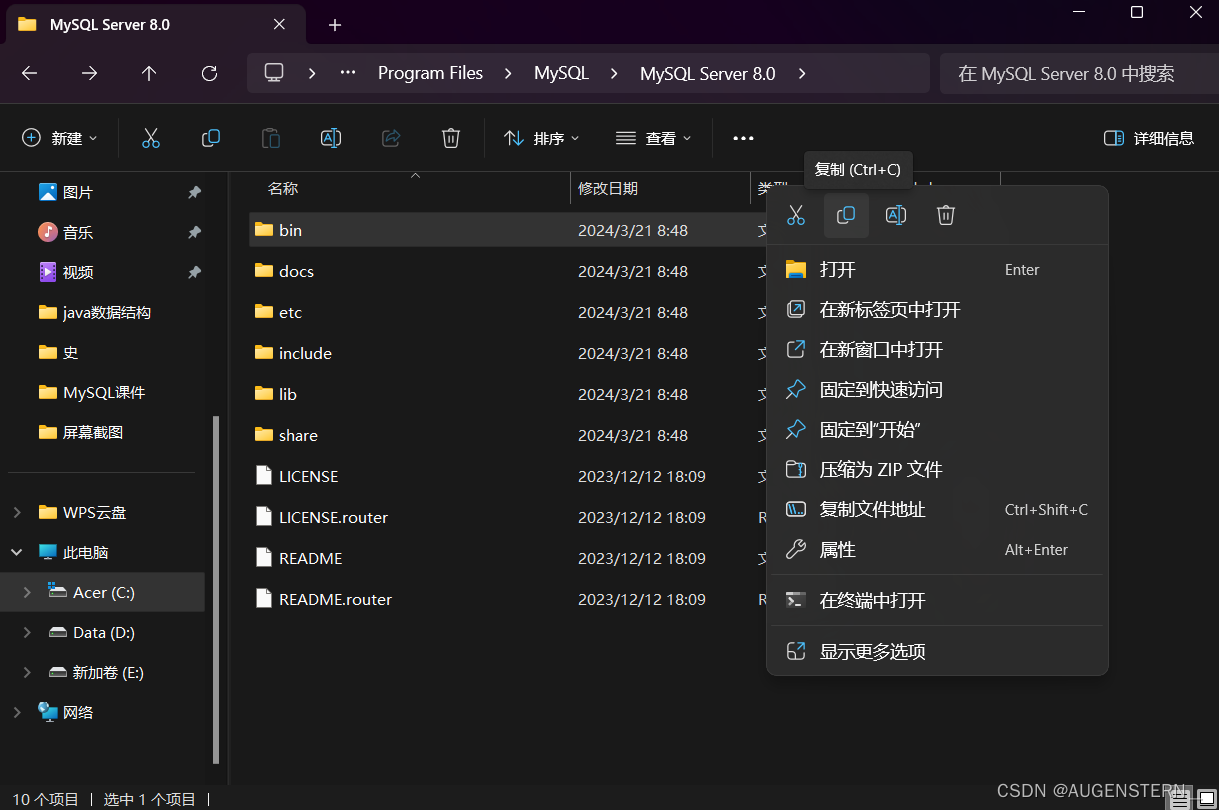Open a new tab with the plus icon

click(x=335, y=25)
